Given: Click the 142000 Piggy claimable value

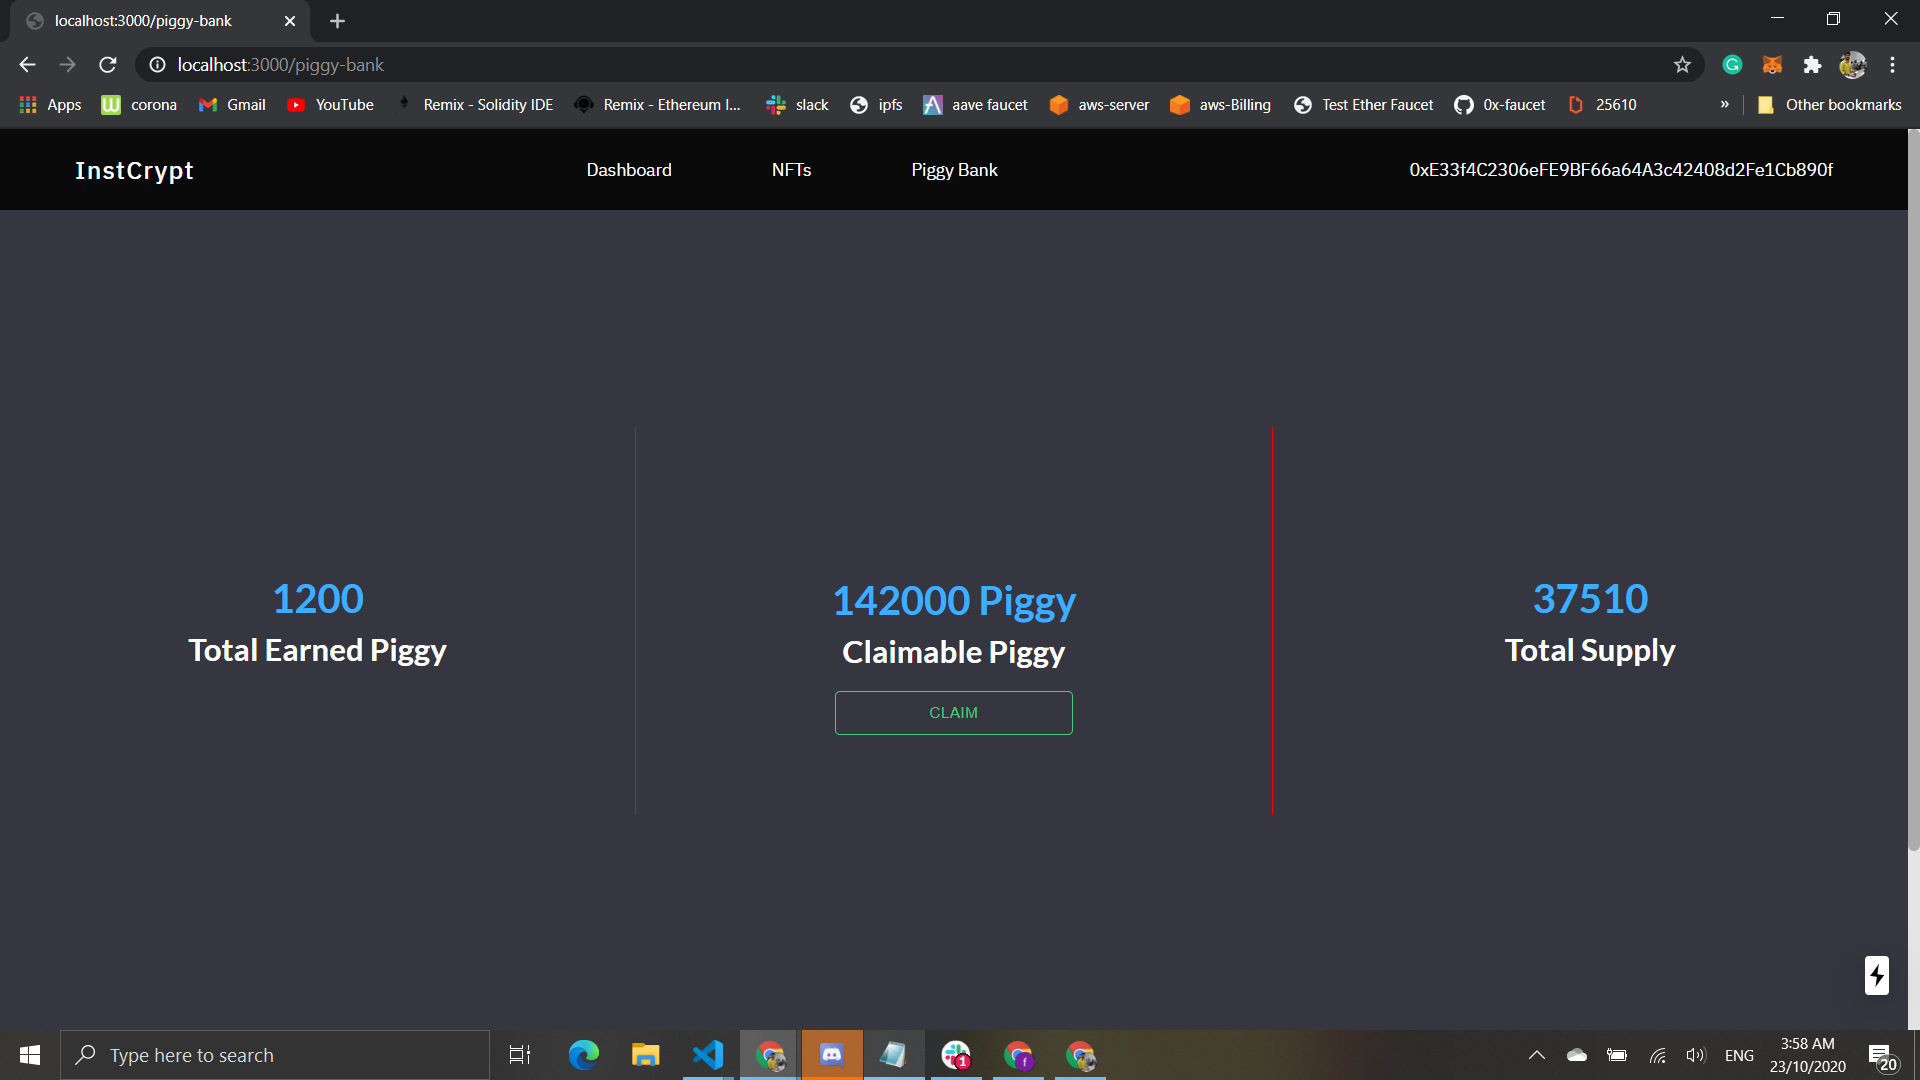Looking at the screenshot, I should tap(954, 601).
